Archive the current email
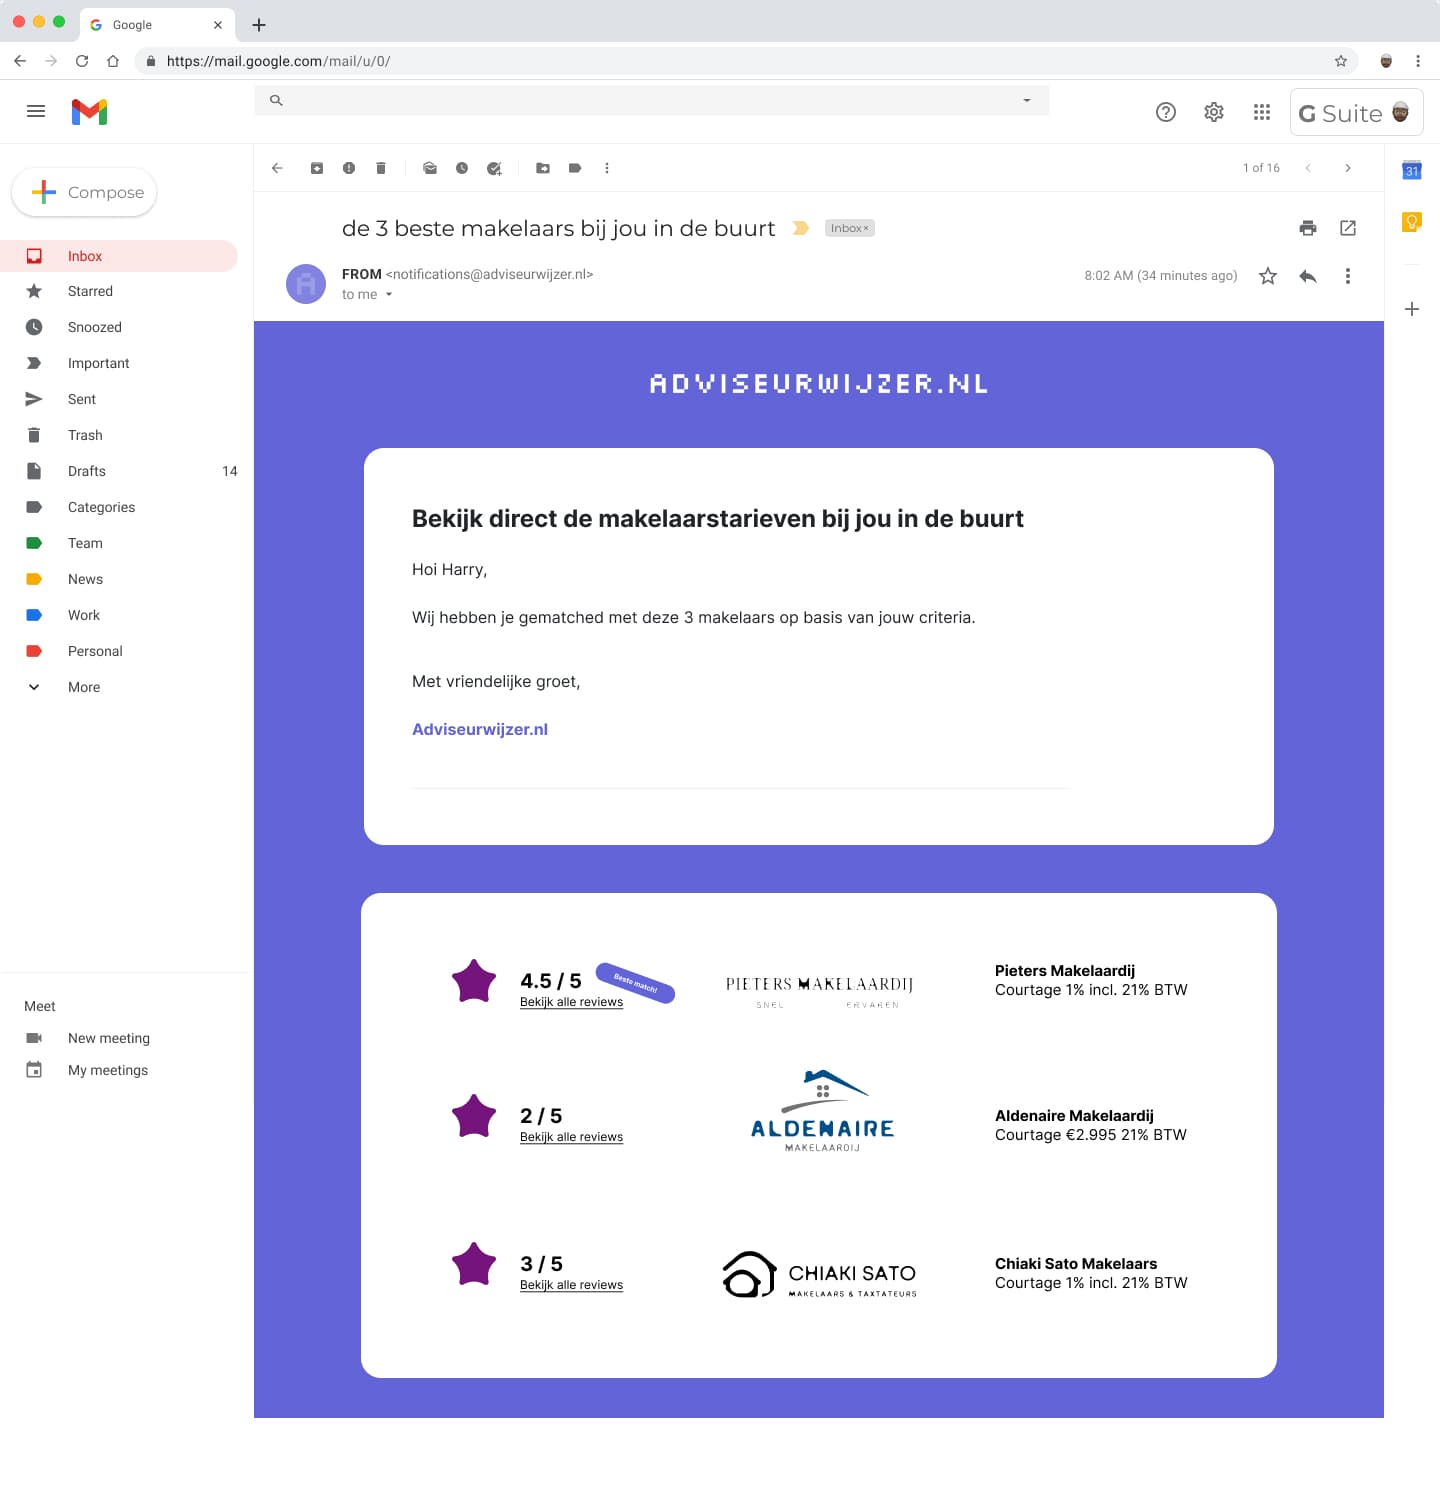 [317, 168]
